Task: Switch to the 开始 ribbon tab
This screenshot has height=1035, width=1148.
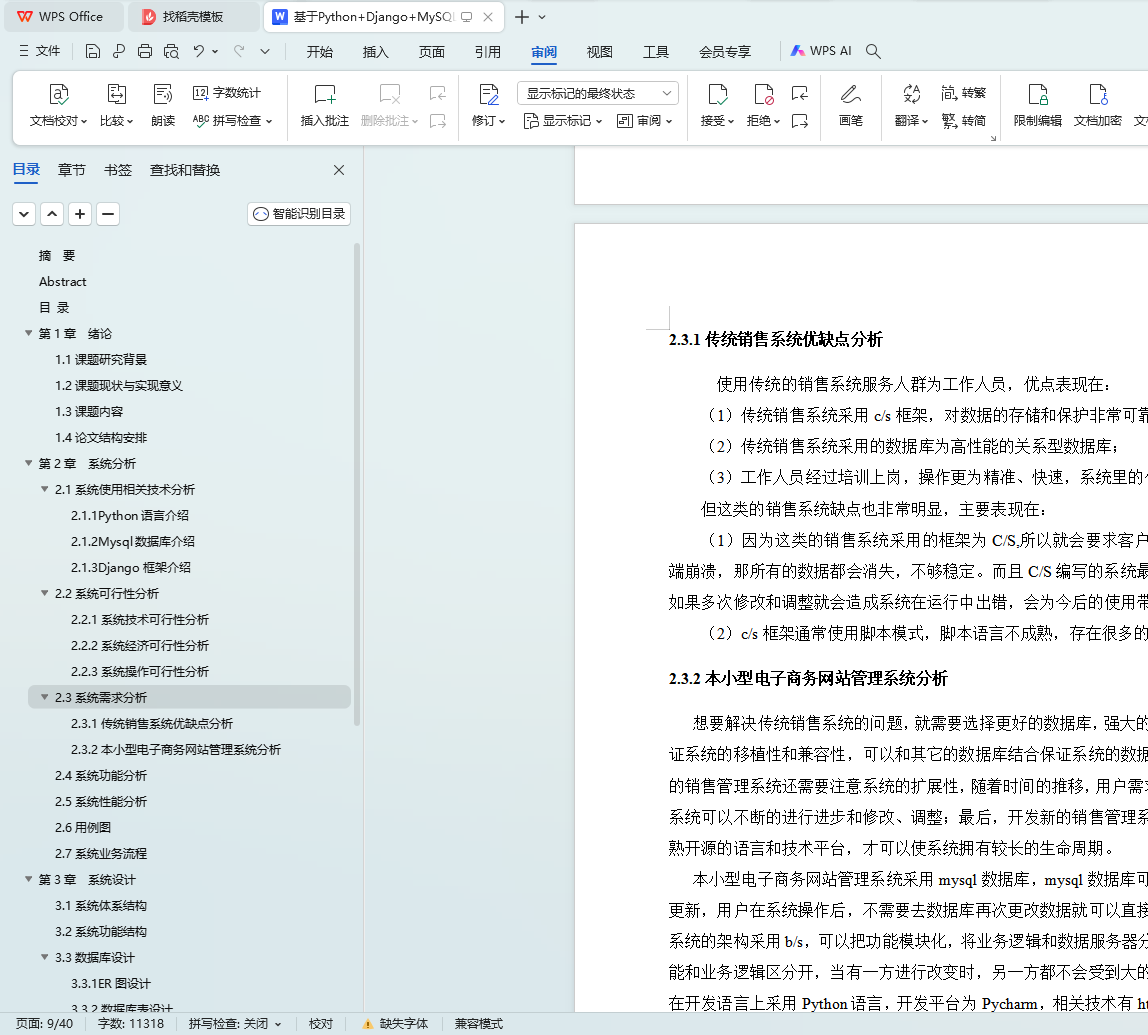Action: click(319, 52)
